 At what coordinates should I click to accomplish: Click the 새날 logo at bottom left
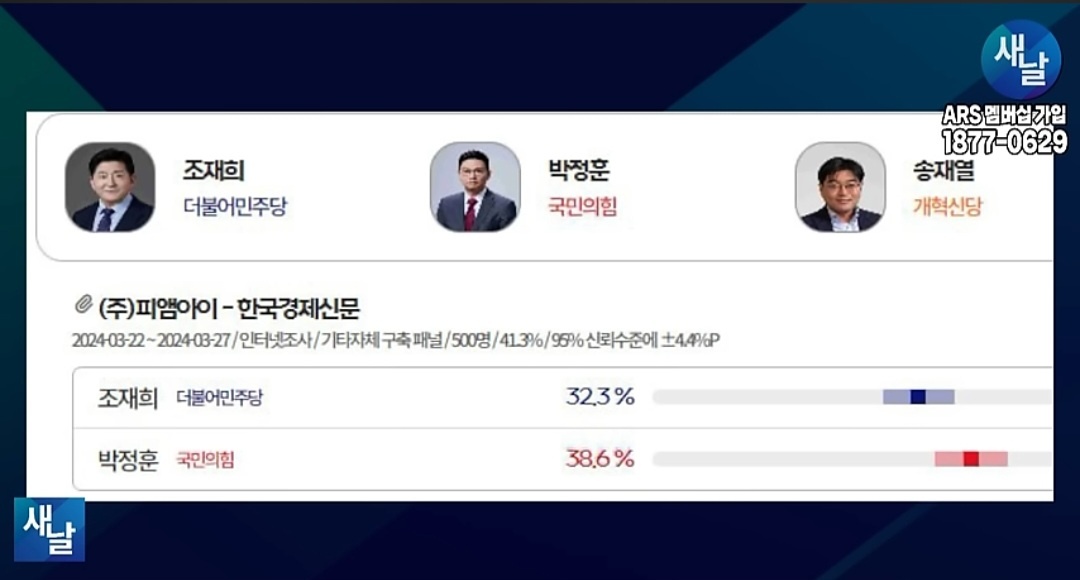(49, 529)
